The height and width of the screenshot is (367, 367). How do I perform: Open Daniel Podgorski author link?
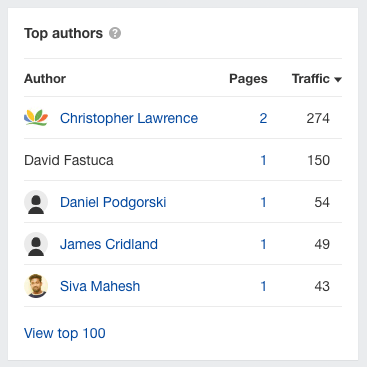(x=113, y=202)
